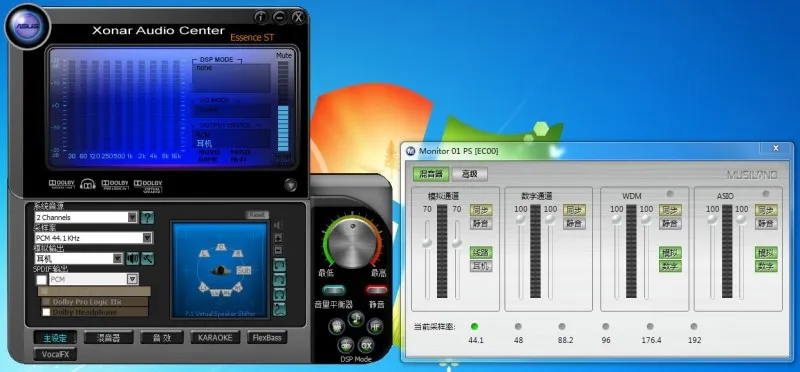Viewport: 800px width, 372px height.
Task: Click the 耳机 button in 模拟通道 panel
Action: 481,266
